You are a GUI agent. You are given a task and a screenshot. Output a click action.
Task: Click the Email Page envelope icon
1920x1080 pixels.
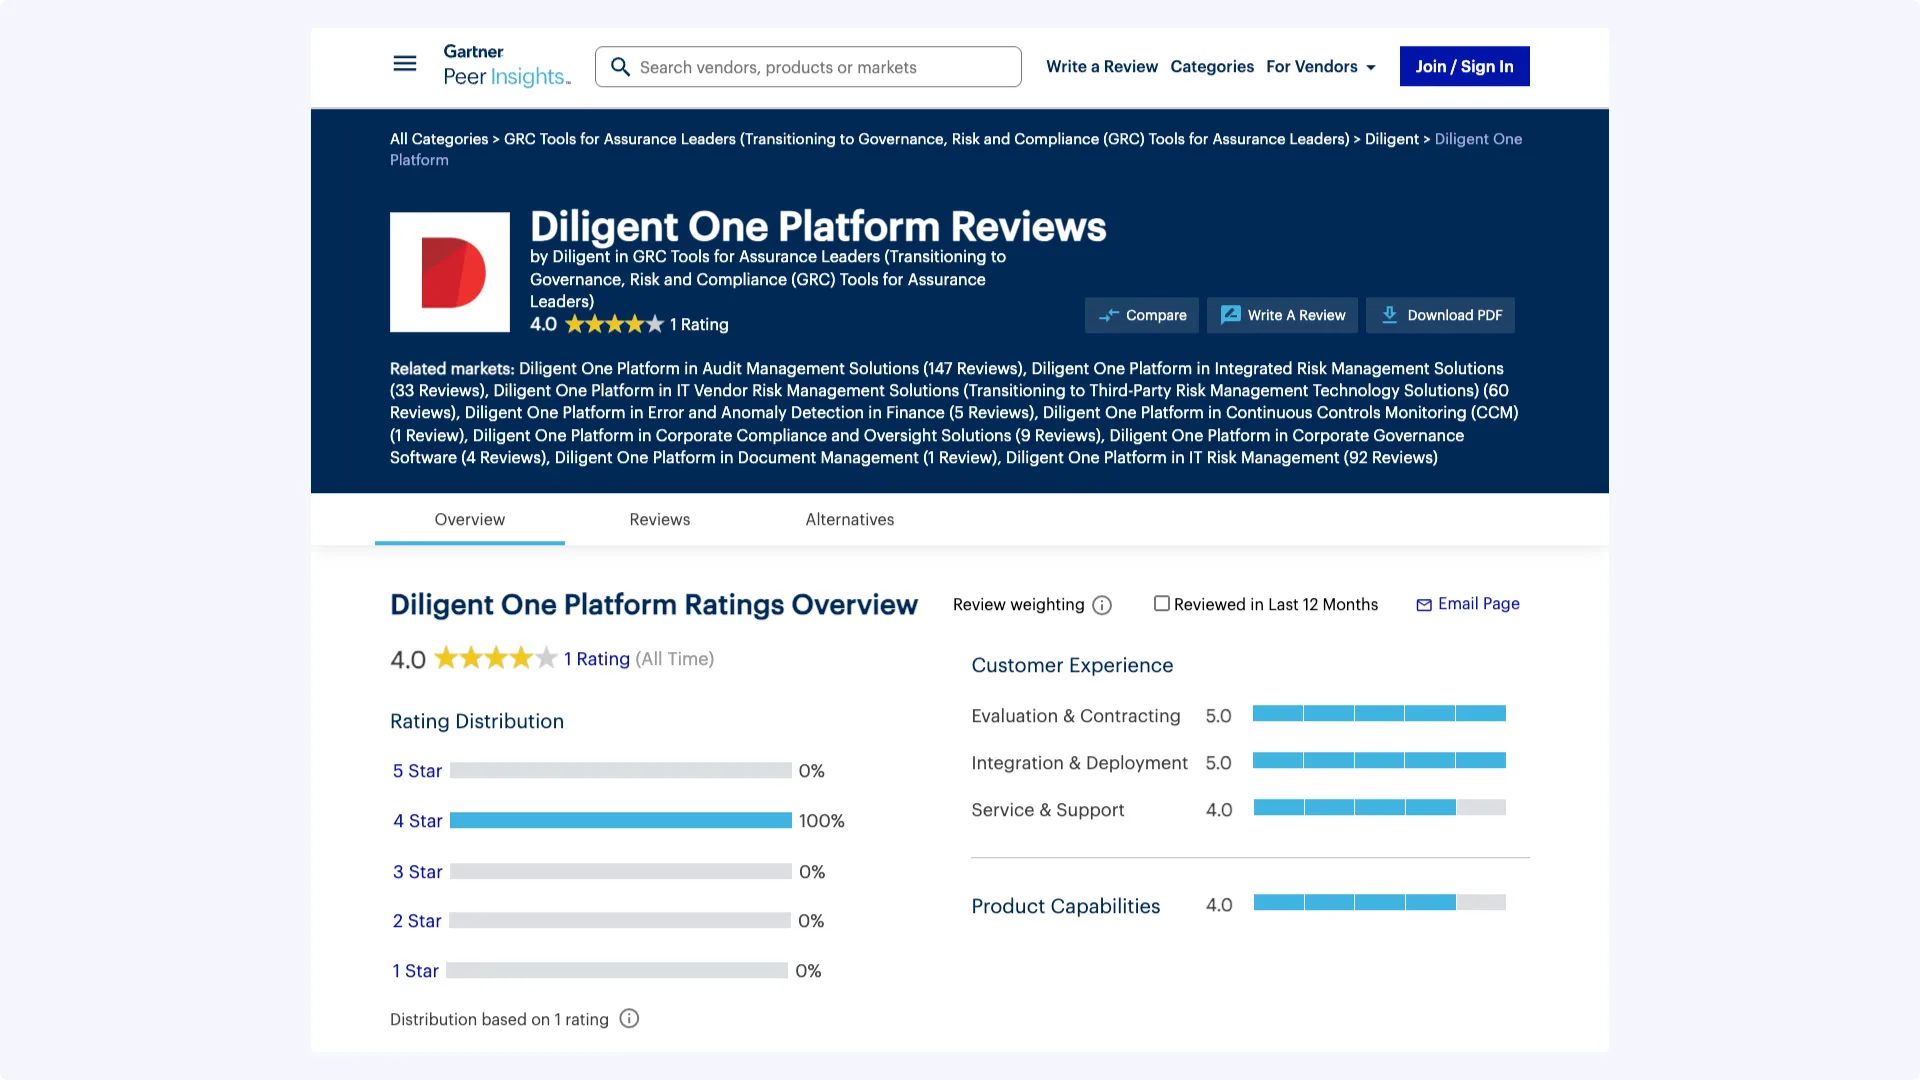coord(1424,605)
